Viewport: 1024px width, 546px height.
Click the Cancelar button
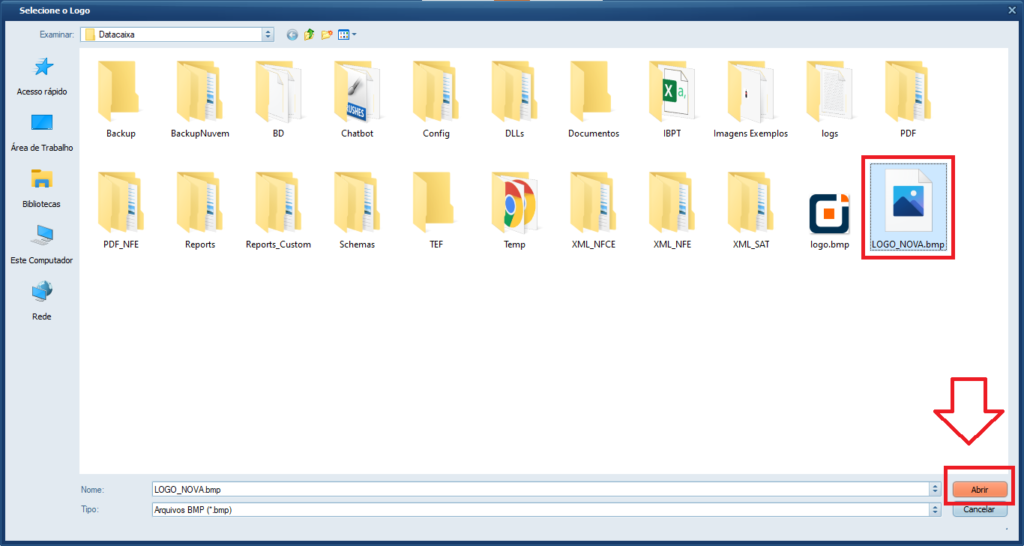(979, 509)
